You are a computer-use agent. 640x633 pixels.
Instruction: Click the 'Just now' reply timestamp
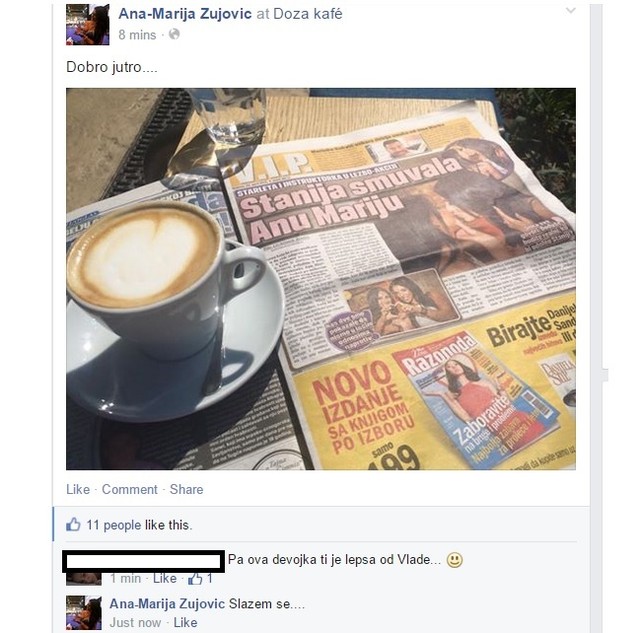tap(135, 622)
